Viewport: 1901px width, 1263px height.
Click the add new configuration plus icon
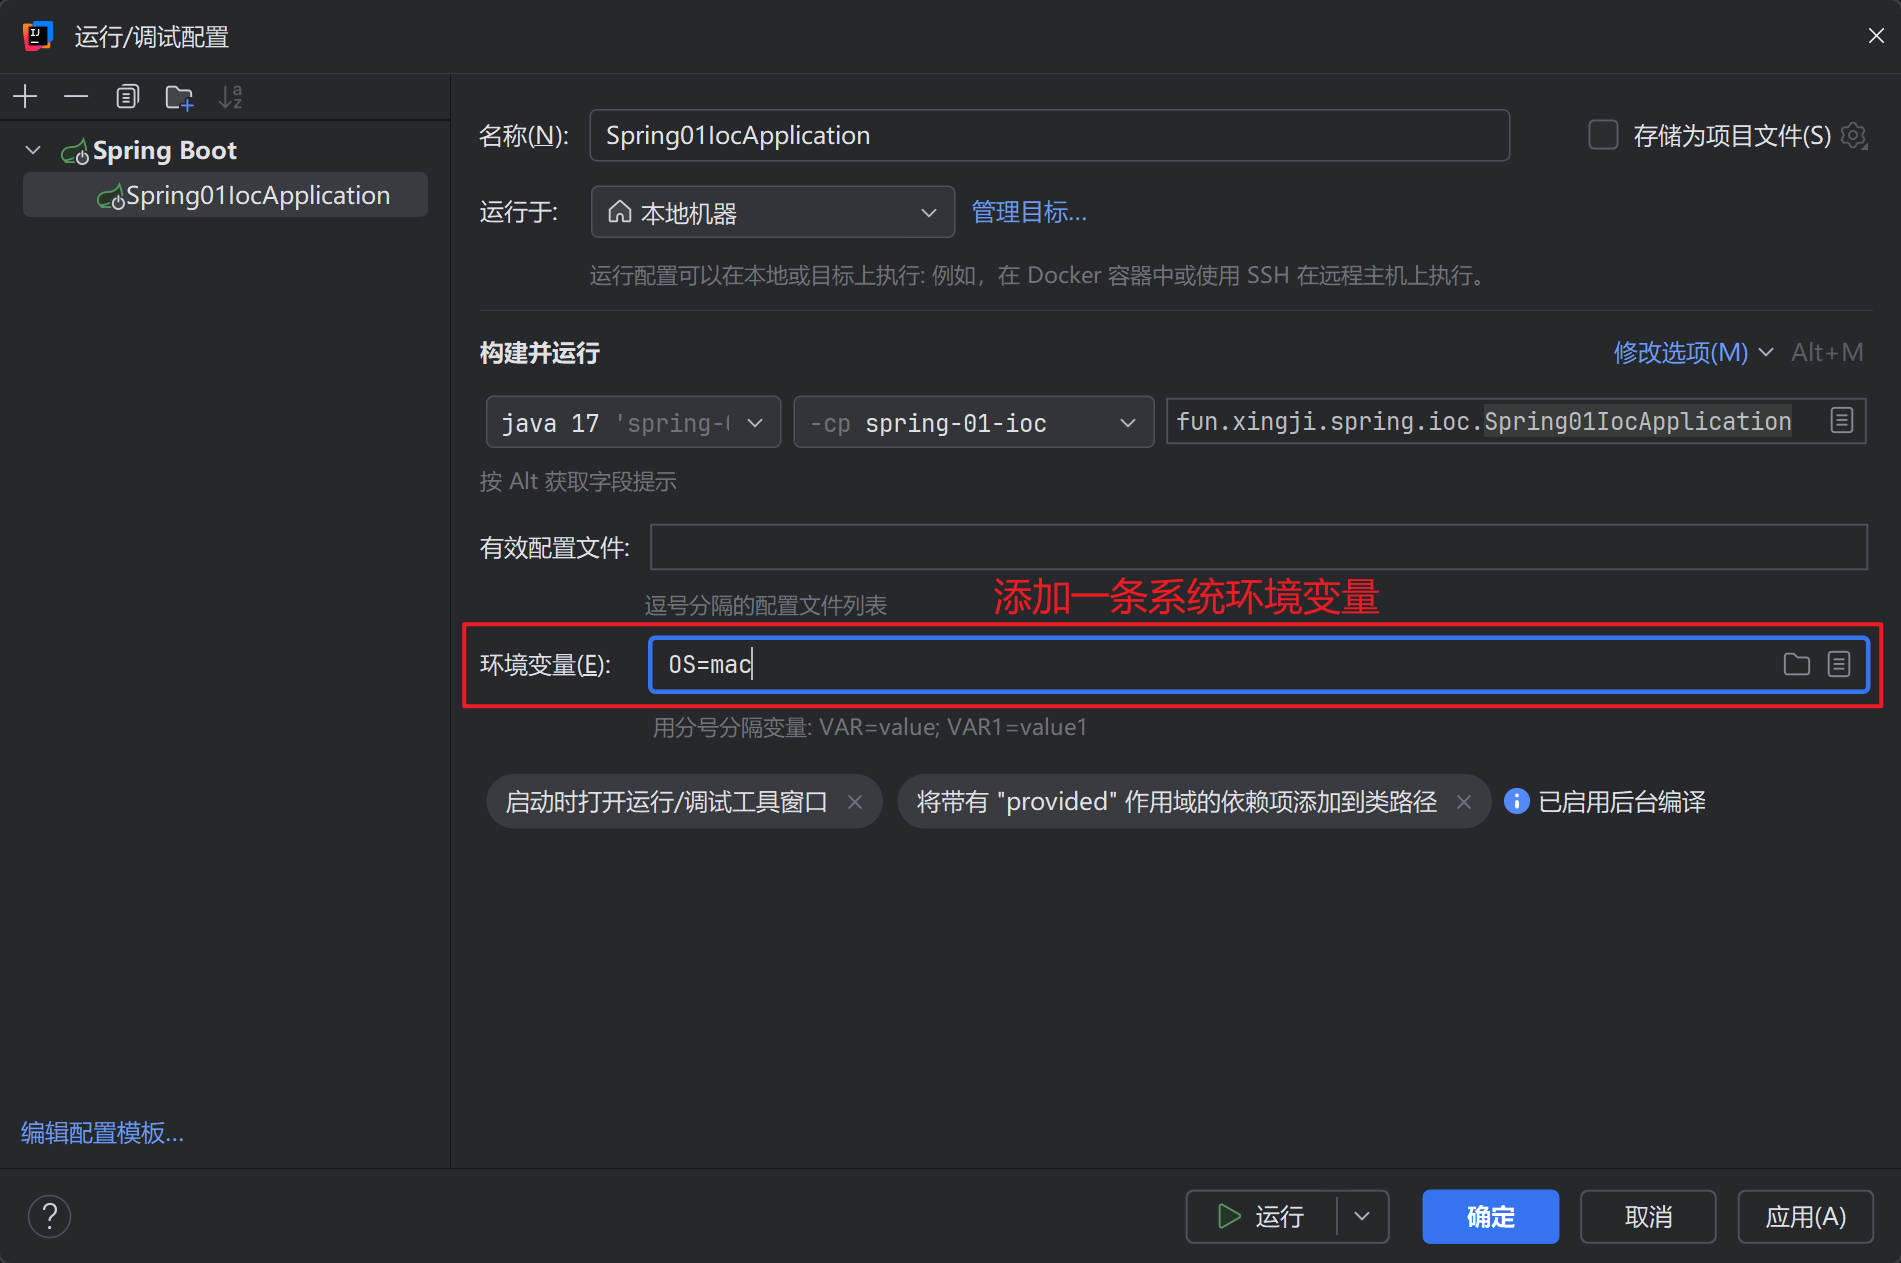point(25,97)
